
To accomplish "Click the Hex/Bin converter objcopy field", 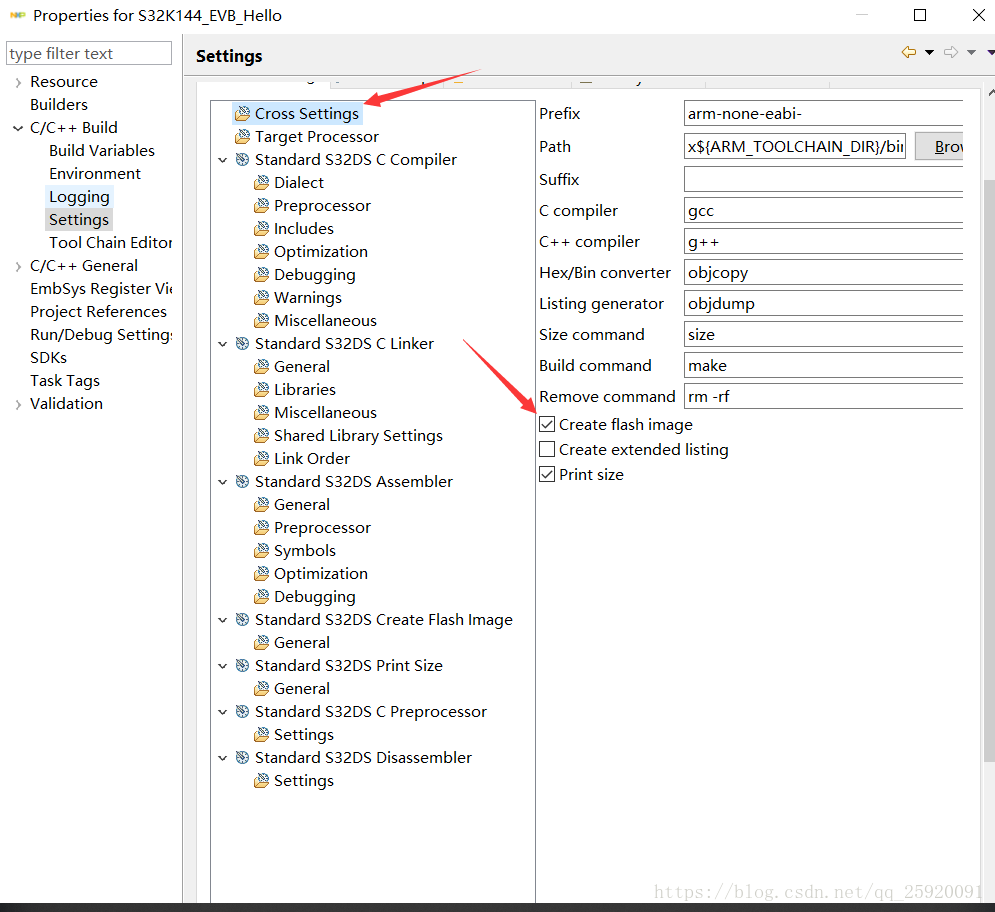I will pos(823,273).
